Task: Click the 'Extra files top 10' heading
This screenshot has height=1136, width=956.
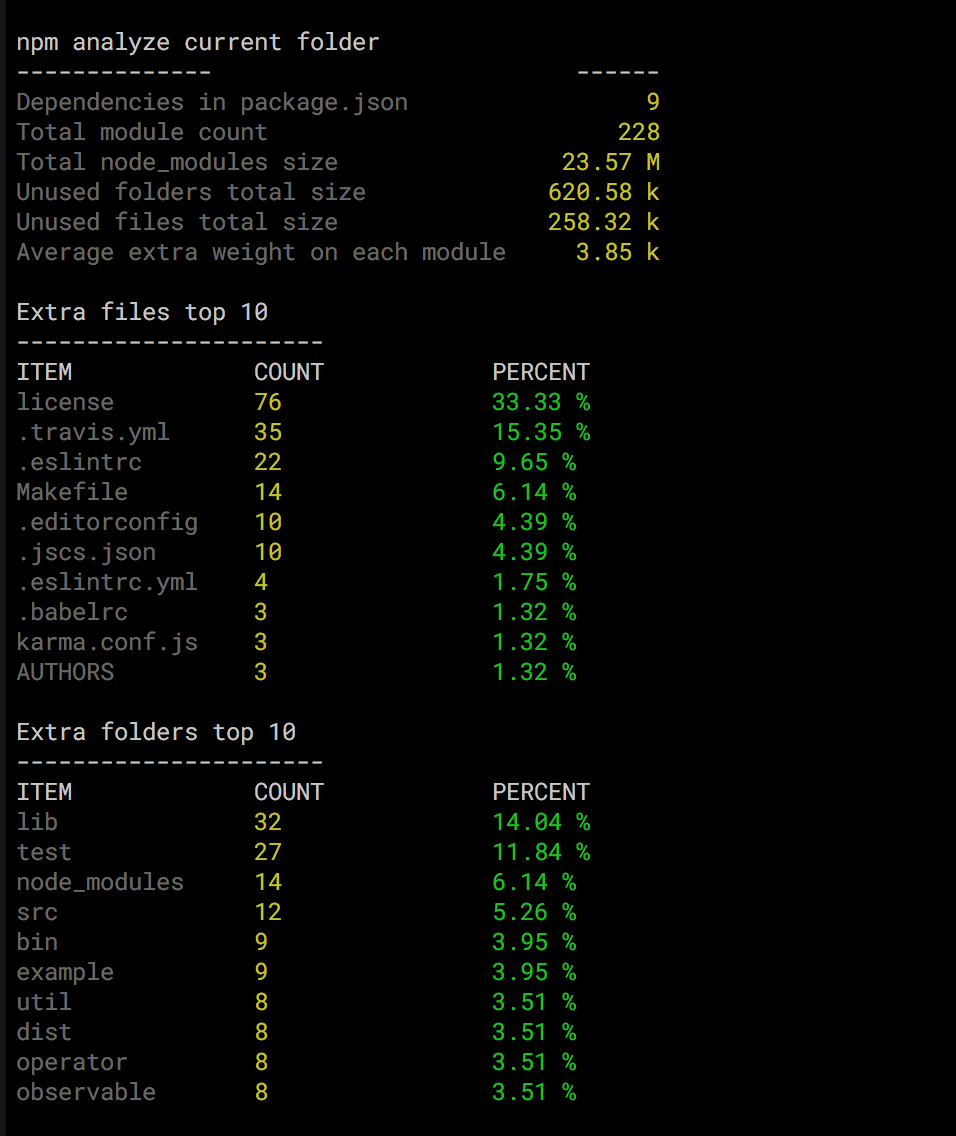Action: pyautogui.click(x=142, y=312)
